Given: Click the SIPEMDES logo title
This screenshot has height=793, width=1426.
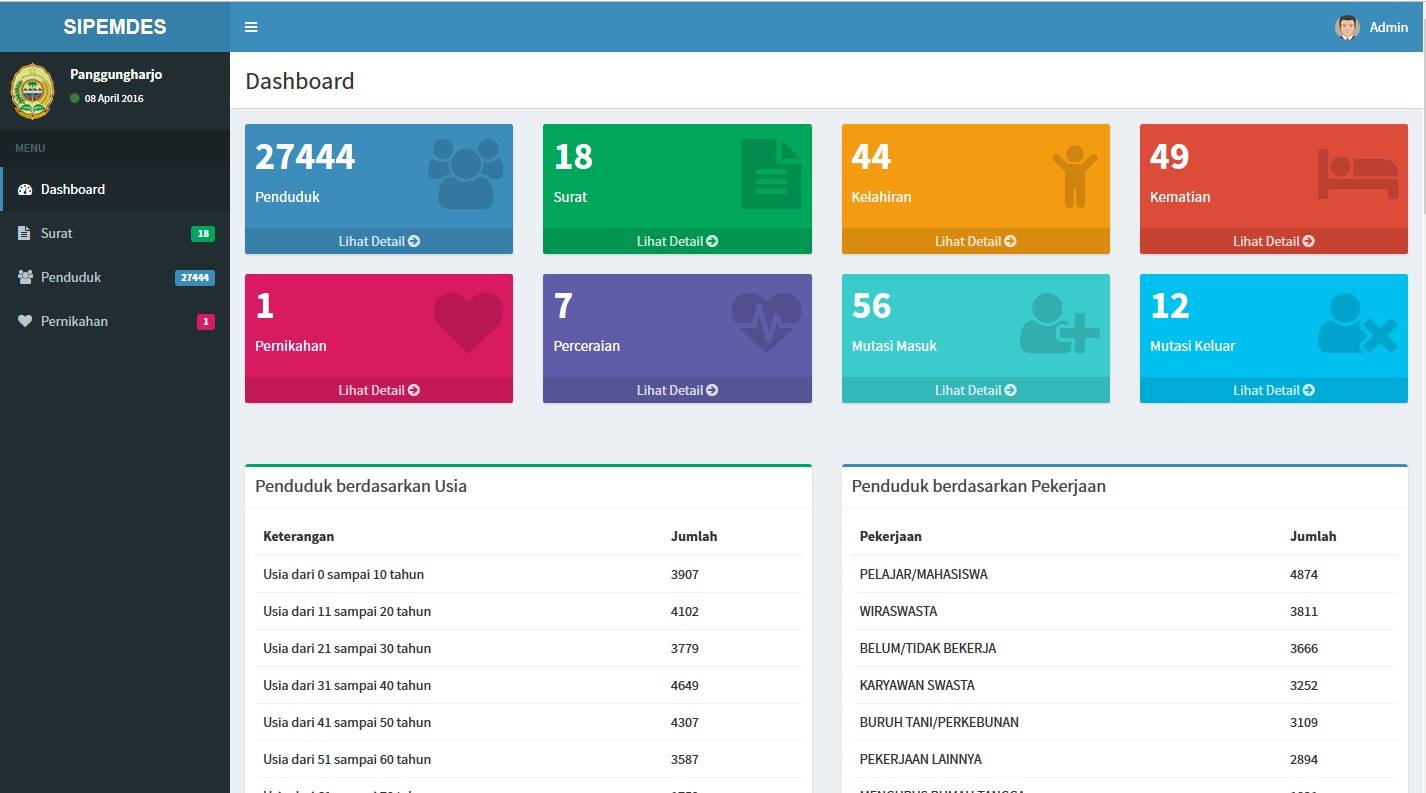Looking at the screenshot, I should tap(115, 27).
